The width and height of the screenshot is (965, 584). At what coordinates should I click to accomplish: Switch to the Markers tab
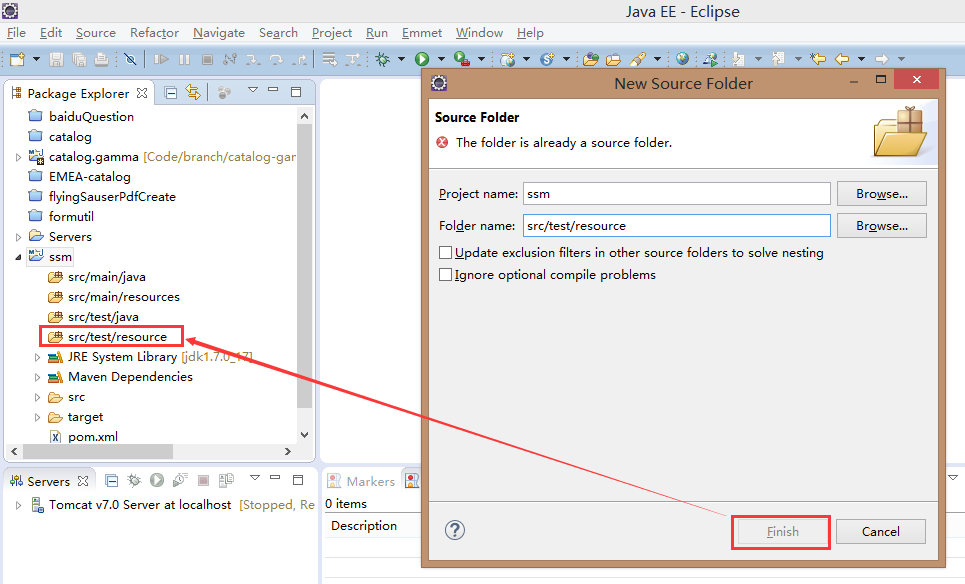pos(362,481)
